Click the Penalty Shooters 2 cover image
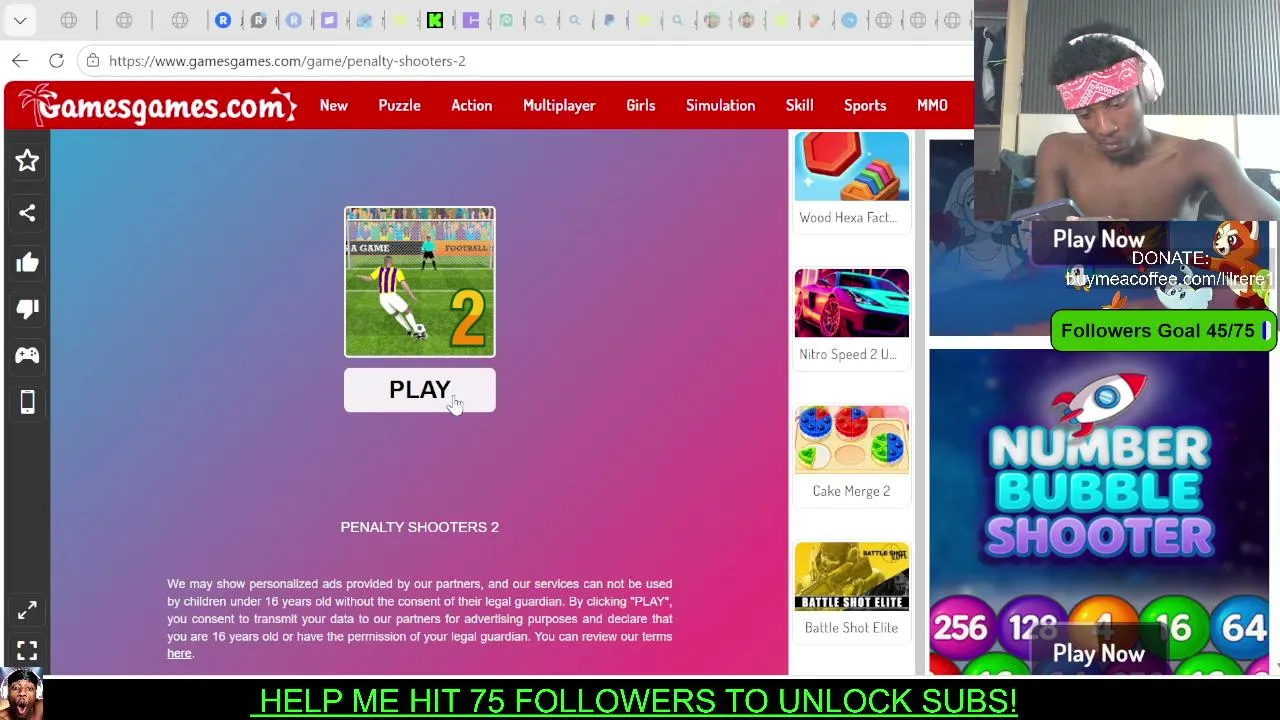Viewport: 1280px width, 720px height. pyautogui.click(x=420, y=282)
